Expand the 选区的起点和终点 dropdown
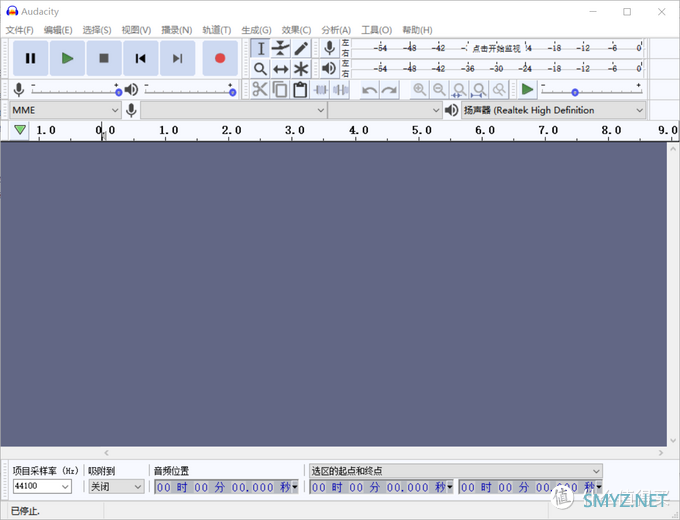 pos(596,471)
